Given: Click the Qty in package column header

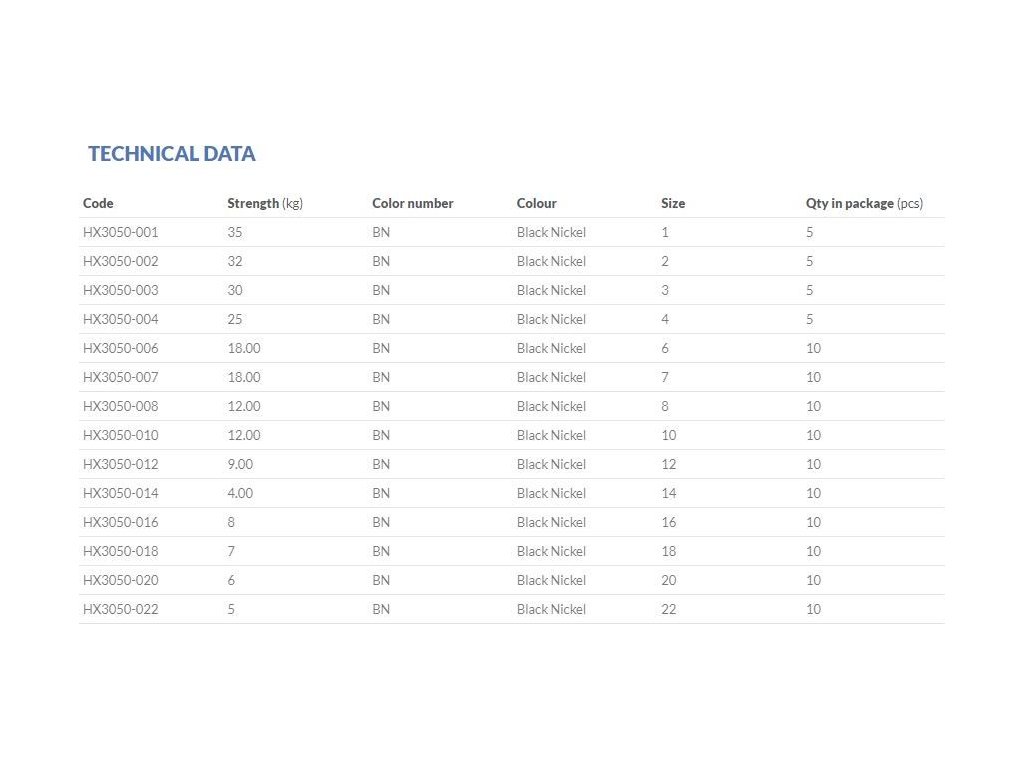Looking at the screenshot, I should [864, 203].
